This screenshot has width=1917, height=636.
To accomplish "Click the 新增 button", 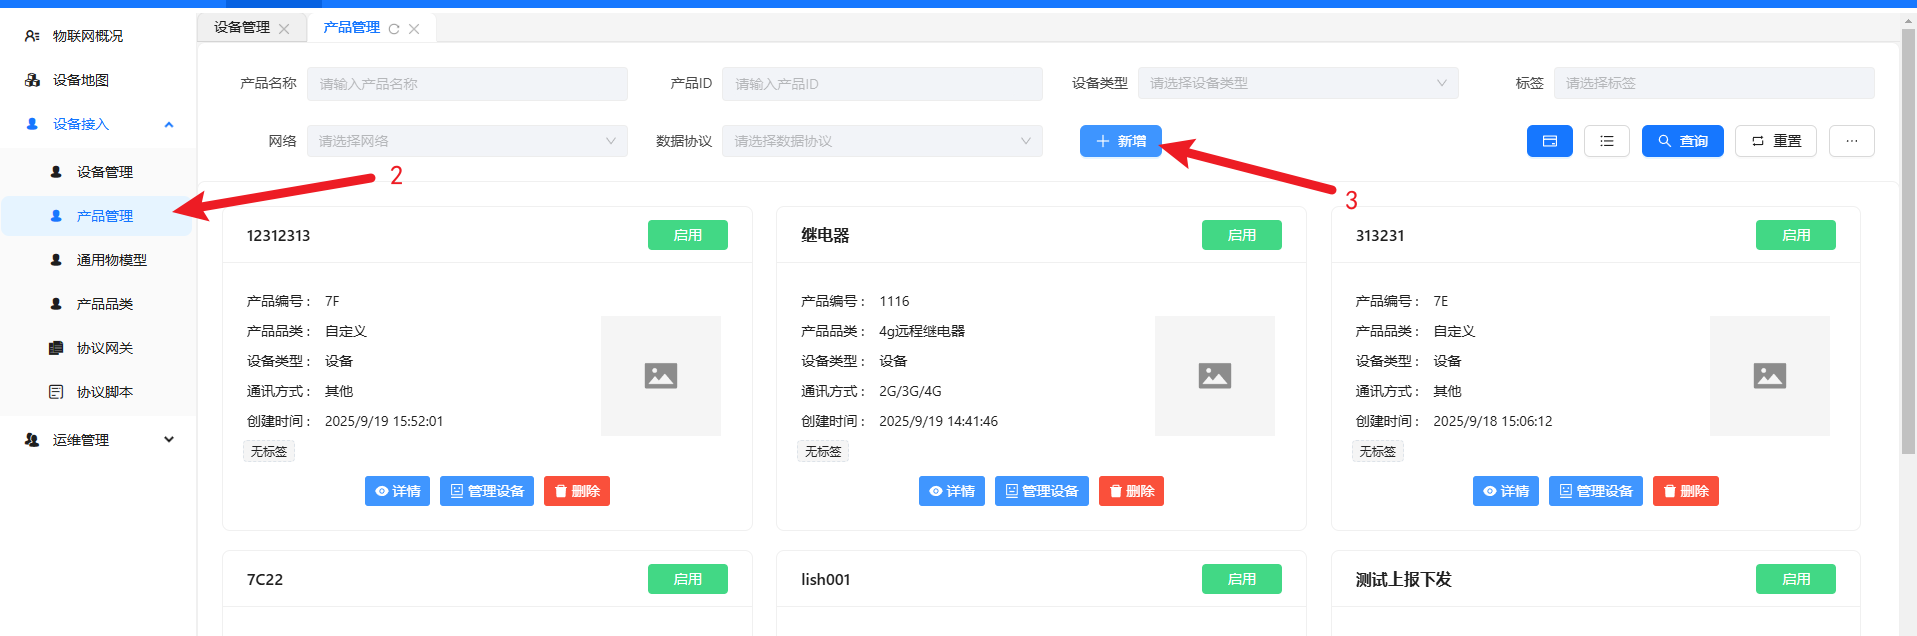I will 1120,141.
